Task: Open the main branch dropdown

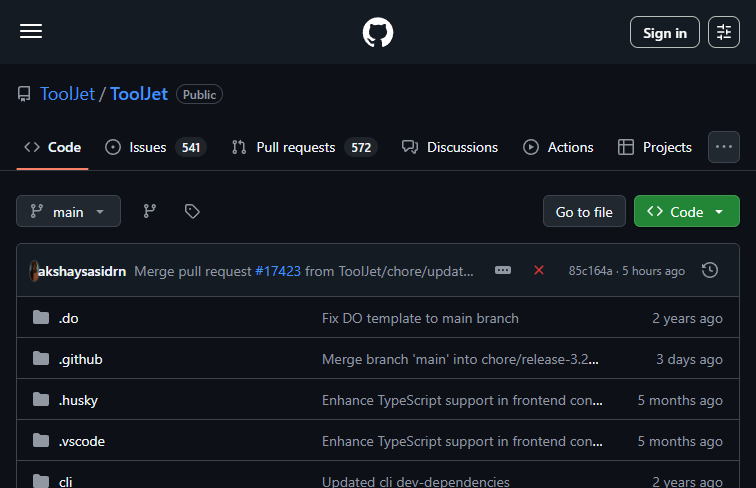Action: [68, 211]
